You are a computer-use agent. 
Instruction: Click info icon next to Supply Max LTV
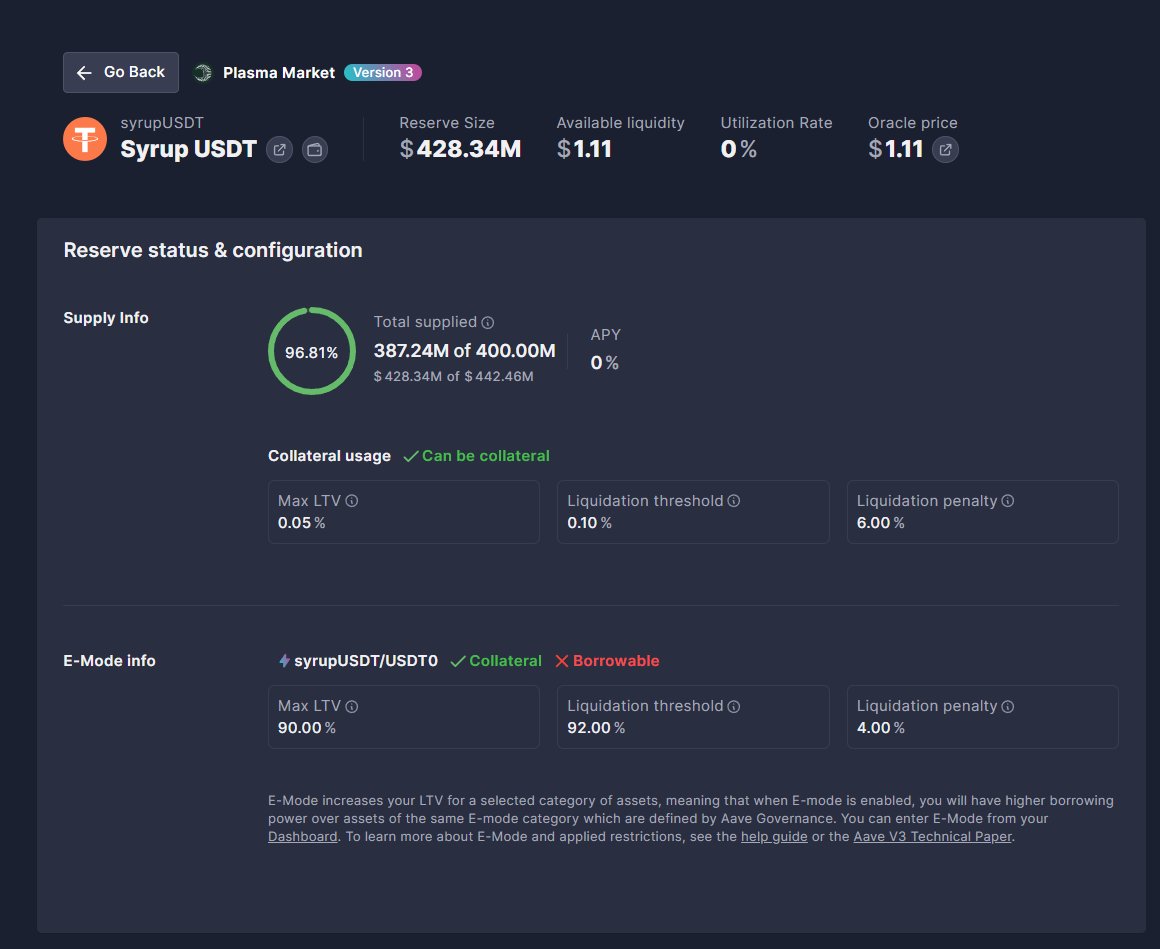click(x=352, y=501)
